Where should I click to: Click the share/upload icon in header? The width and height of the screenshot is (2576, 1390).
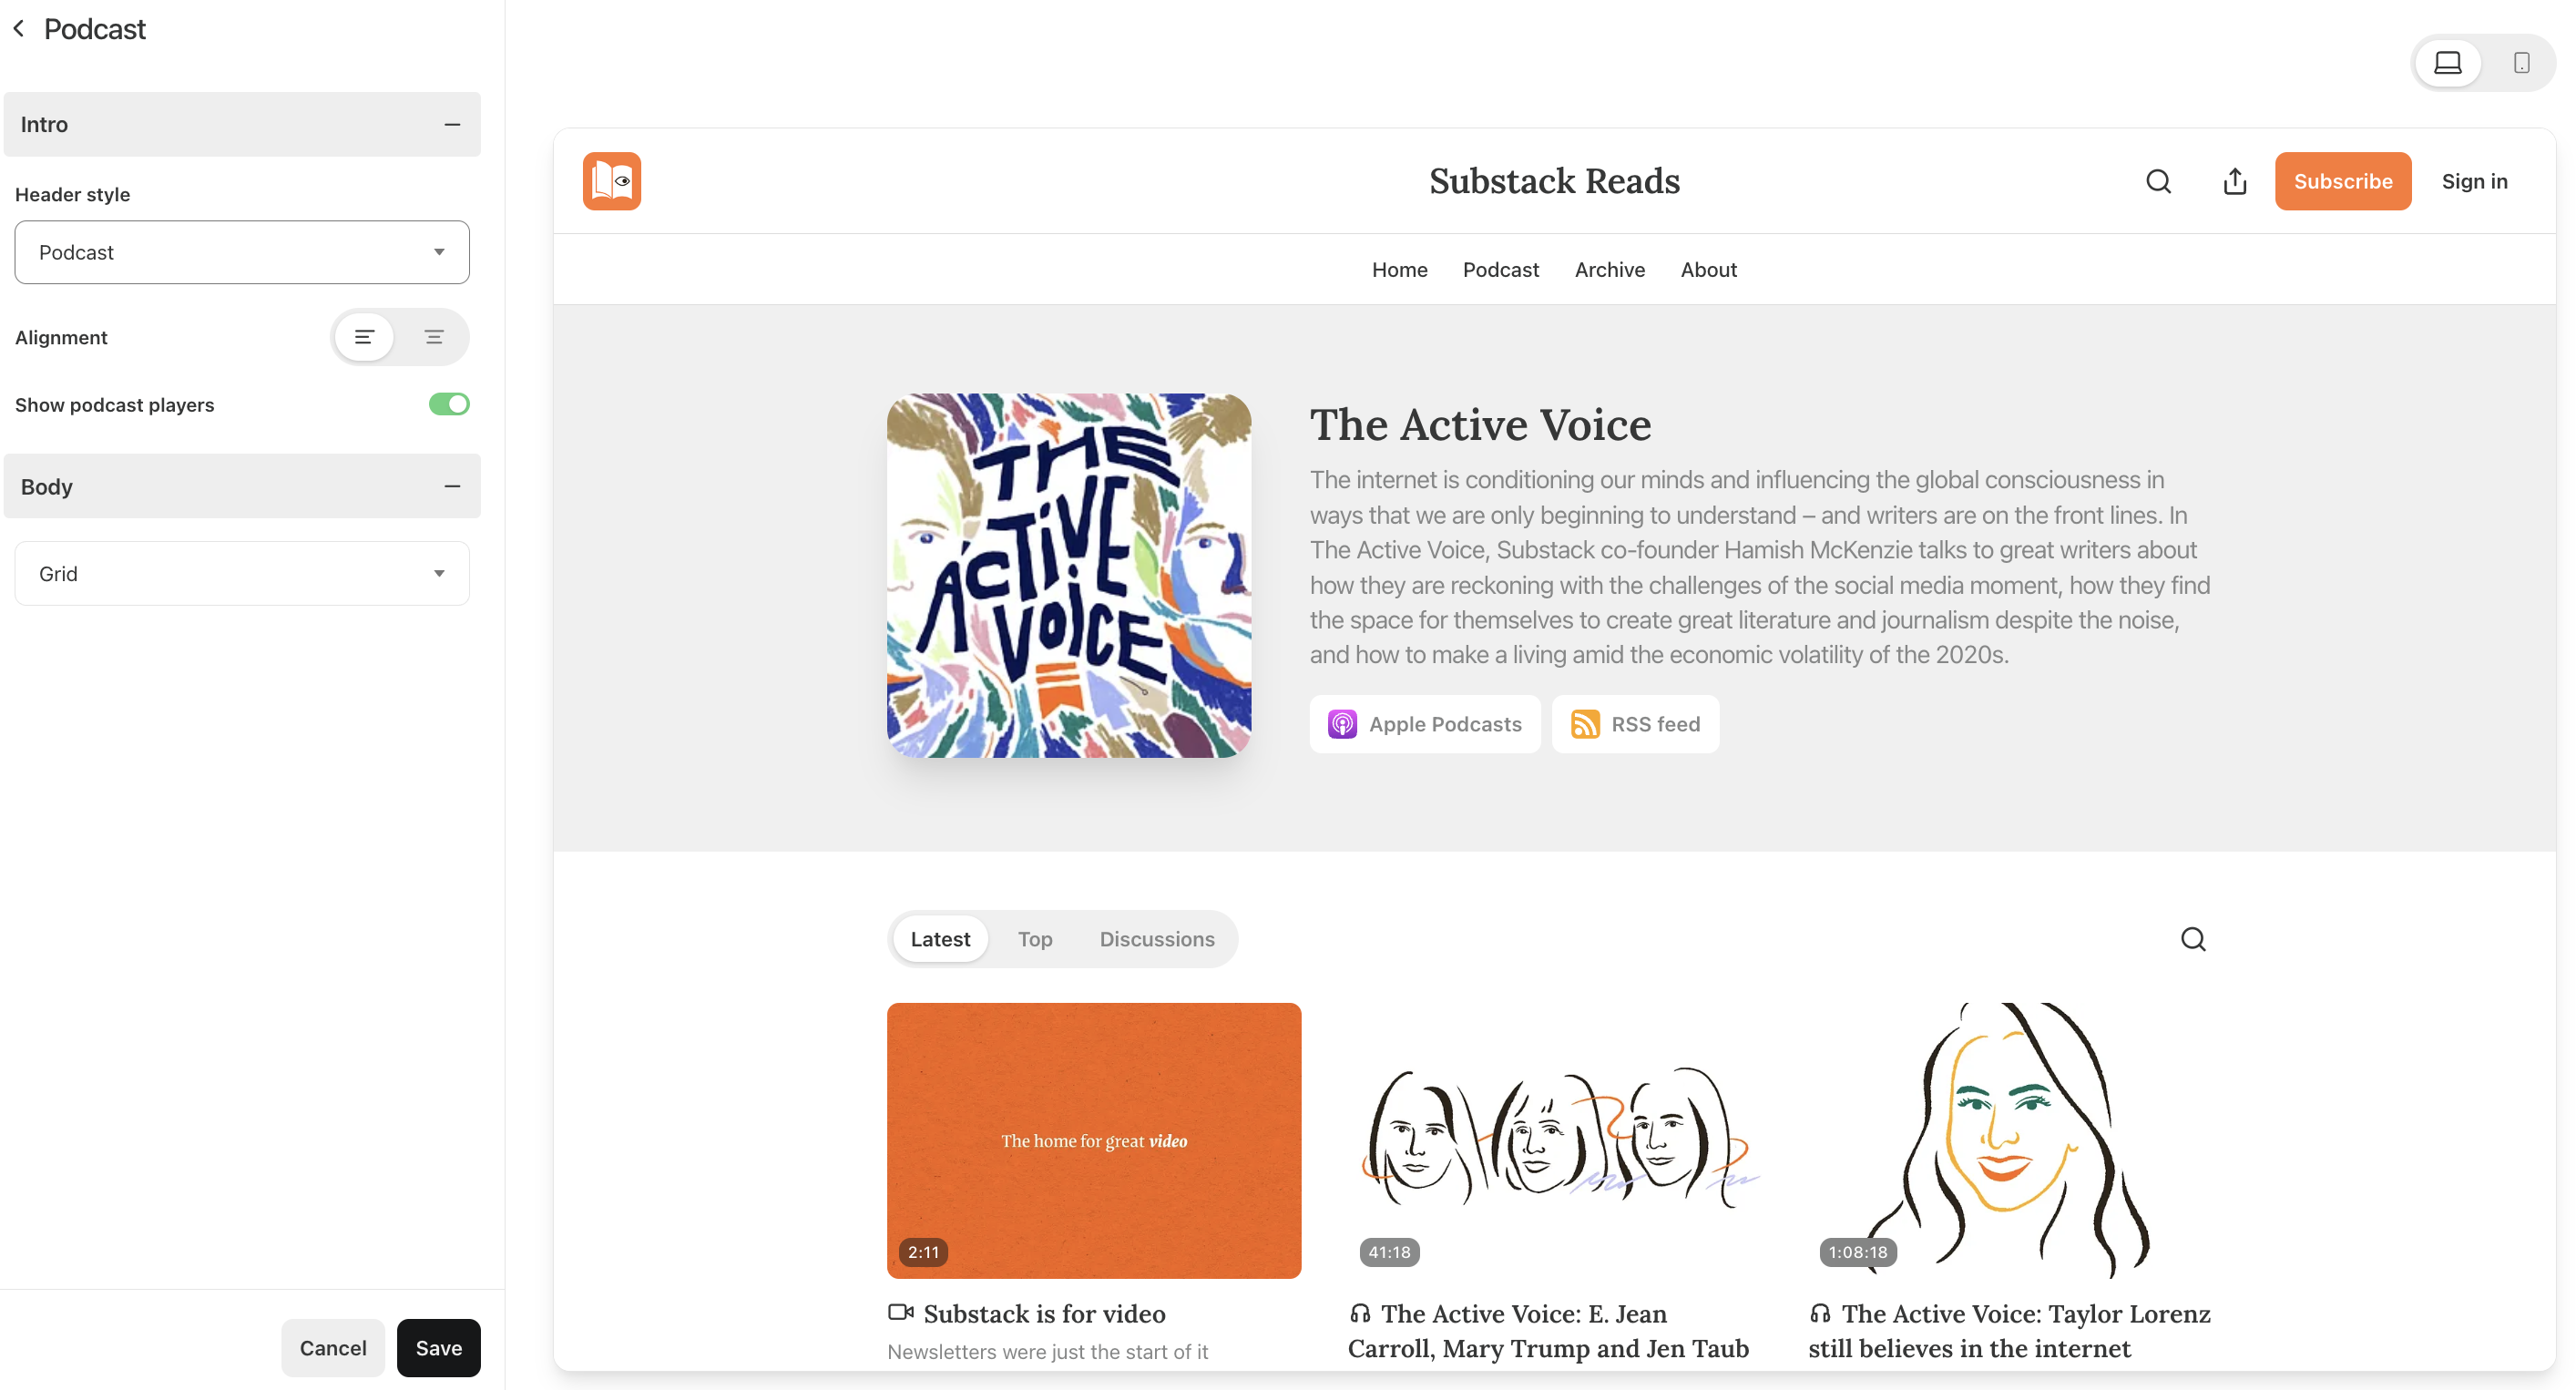(x=2235, y=179)
